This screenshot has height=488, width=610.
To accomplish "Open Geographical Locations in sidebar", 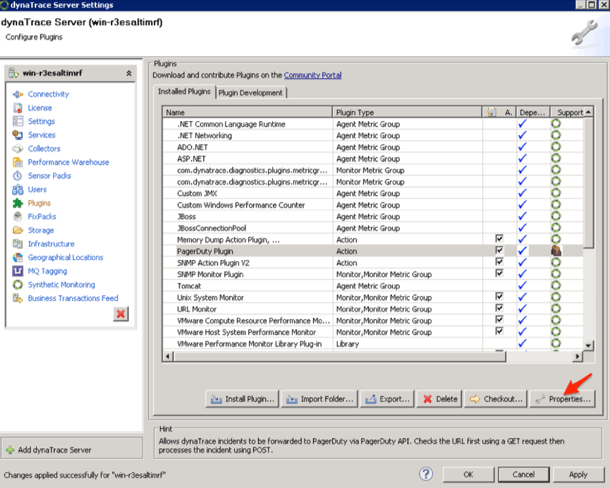I will [x=65, y=257].
